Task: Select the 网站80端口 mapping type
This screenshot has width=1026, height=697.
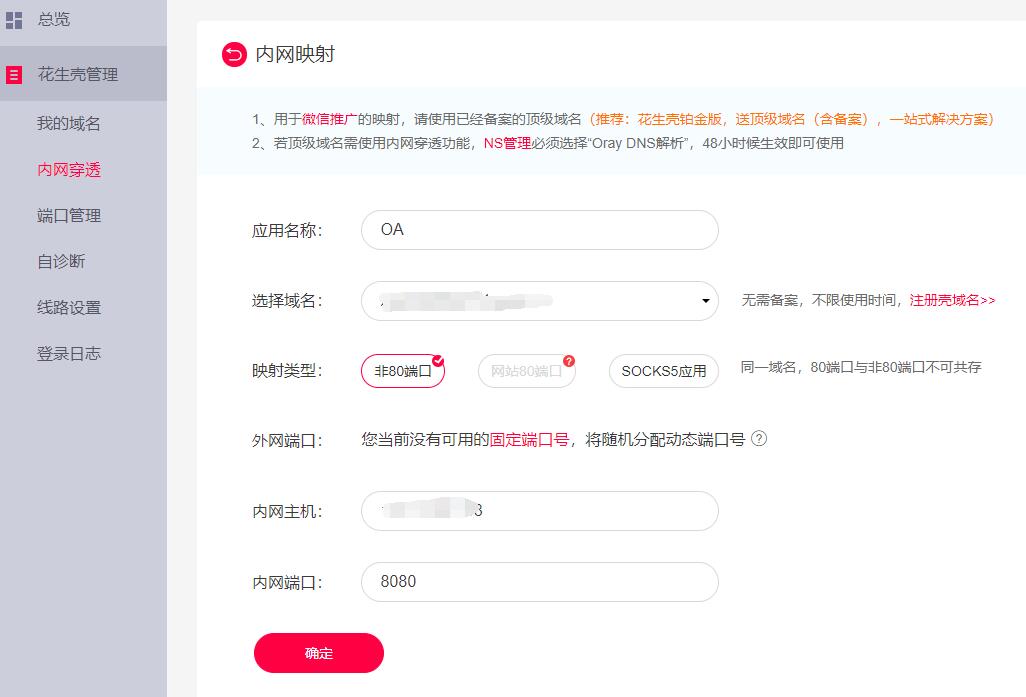Action: click(x=526, y=371)
